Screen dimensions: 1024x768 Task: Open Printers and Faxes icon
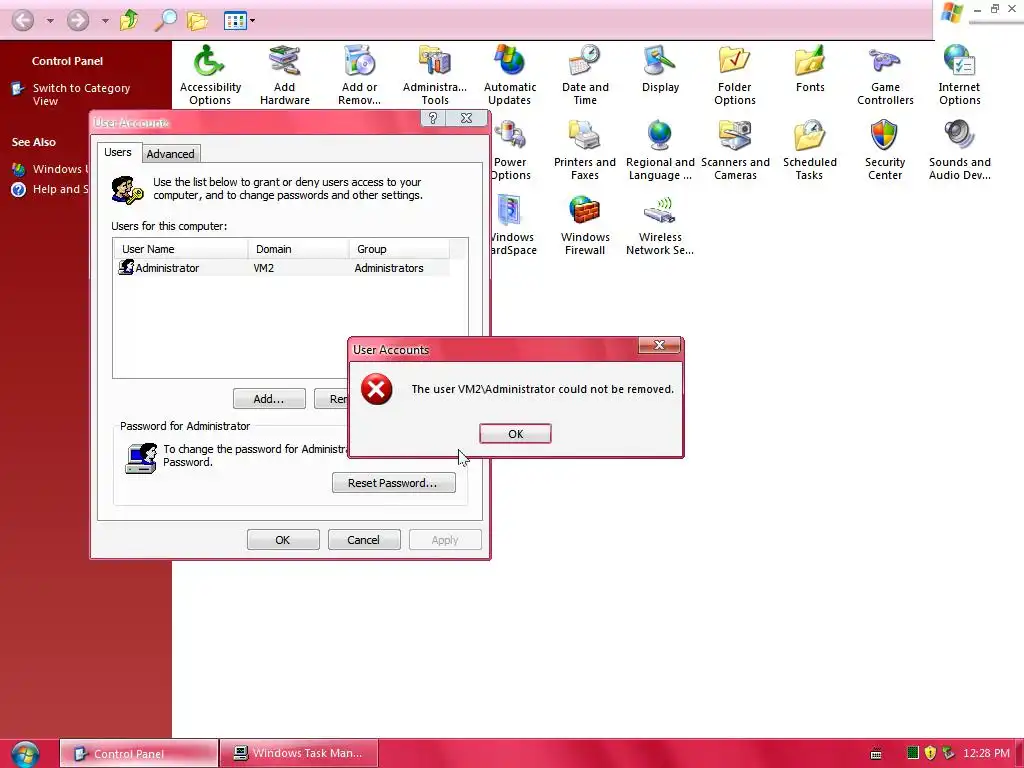584,150
